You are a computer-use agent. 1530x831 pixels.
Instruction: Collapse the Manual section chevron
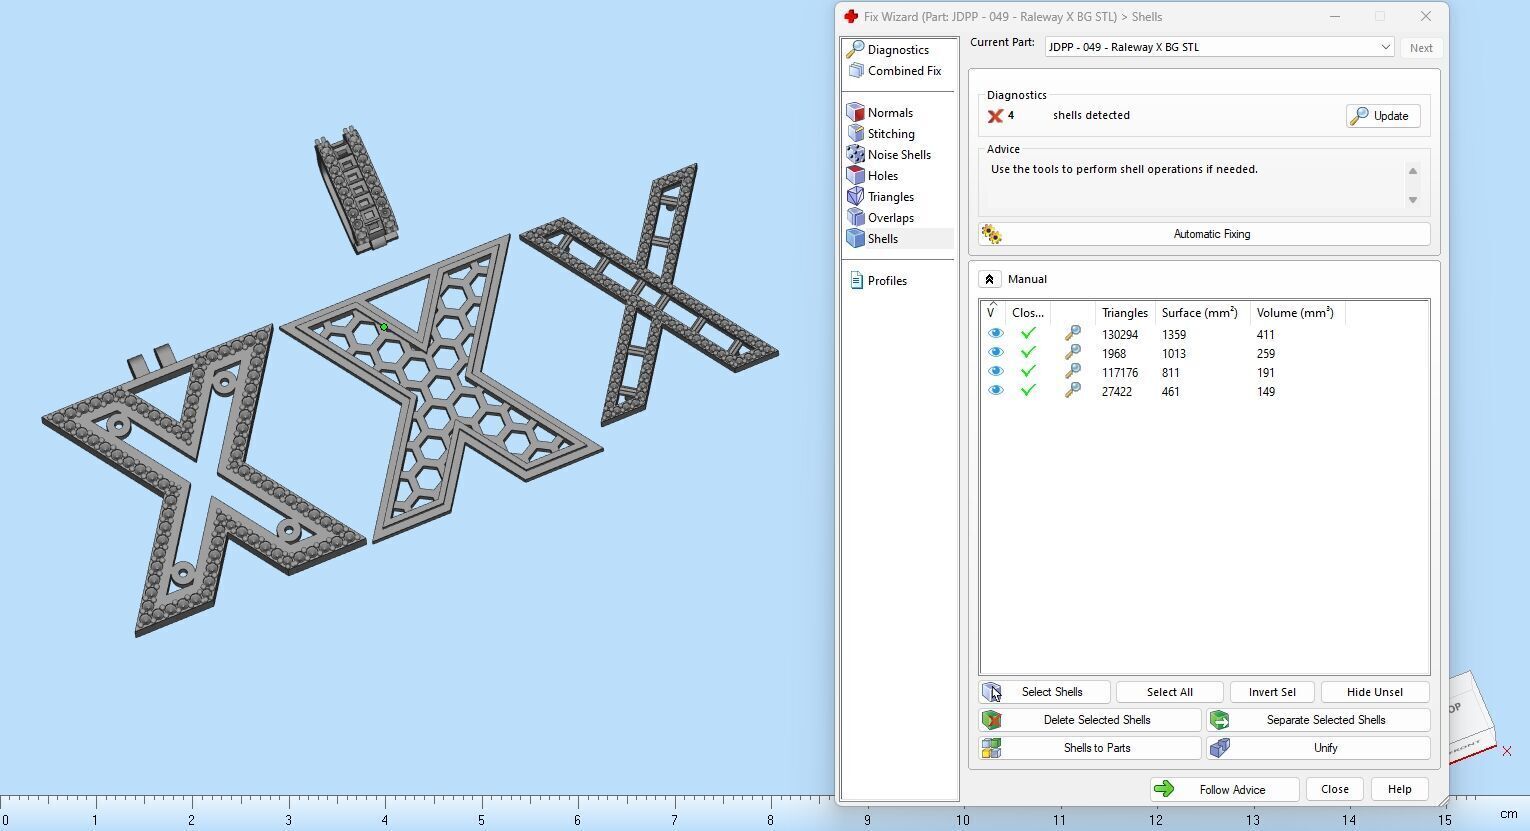point(989,279)
